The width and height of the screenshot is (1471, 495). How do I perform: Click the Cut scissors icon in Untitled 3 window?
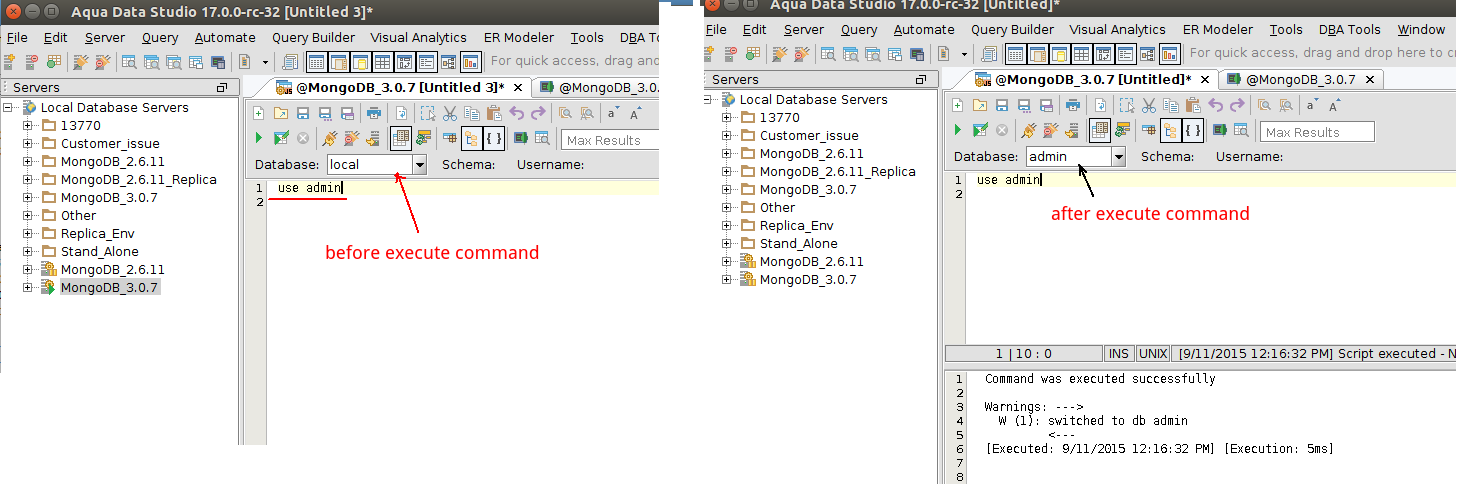(450, 113)
